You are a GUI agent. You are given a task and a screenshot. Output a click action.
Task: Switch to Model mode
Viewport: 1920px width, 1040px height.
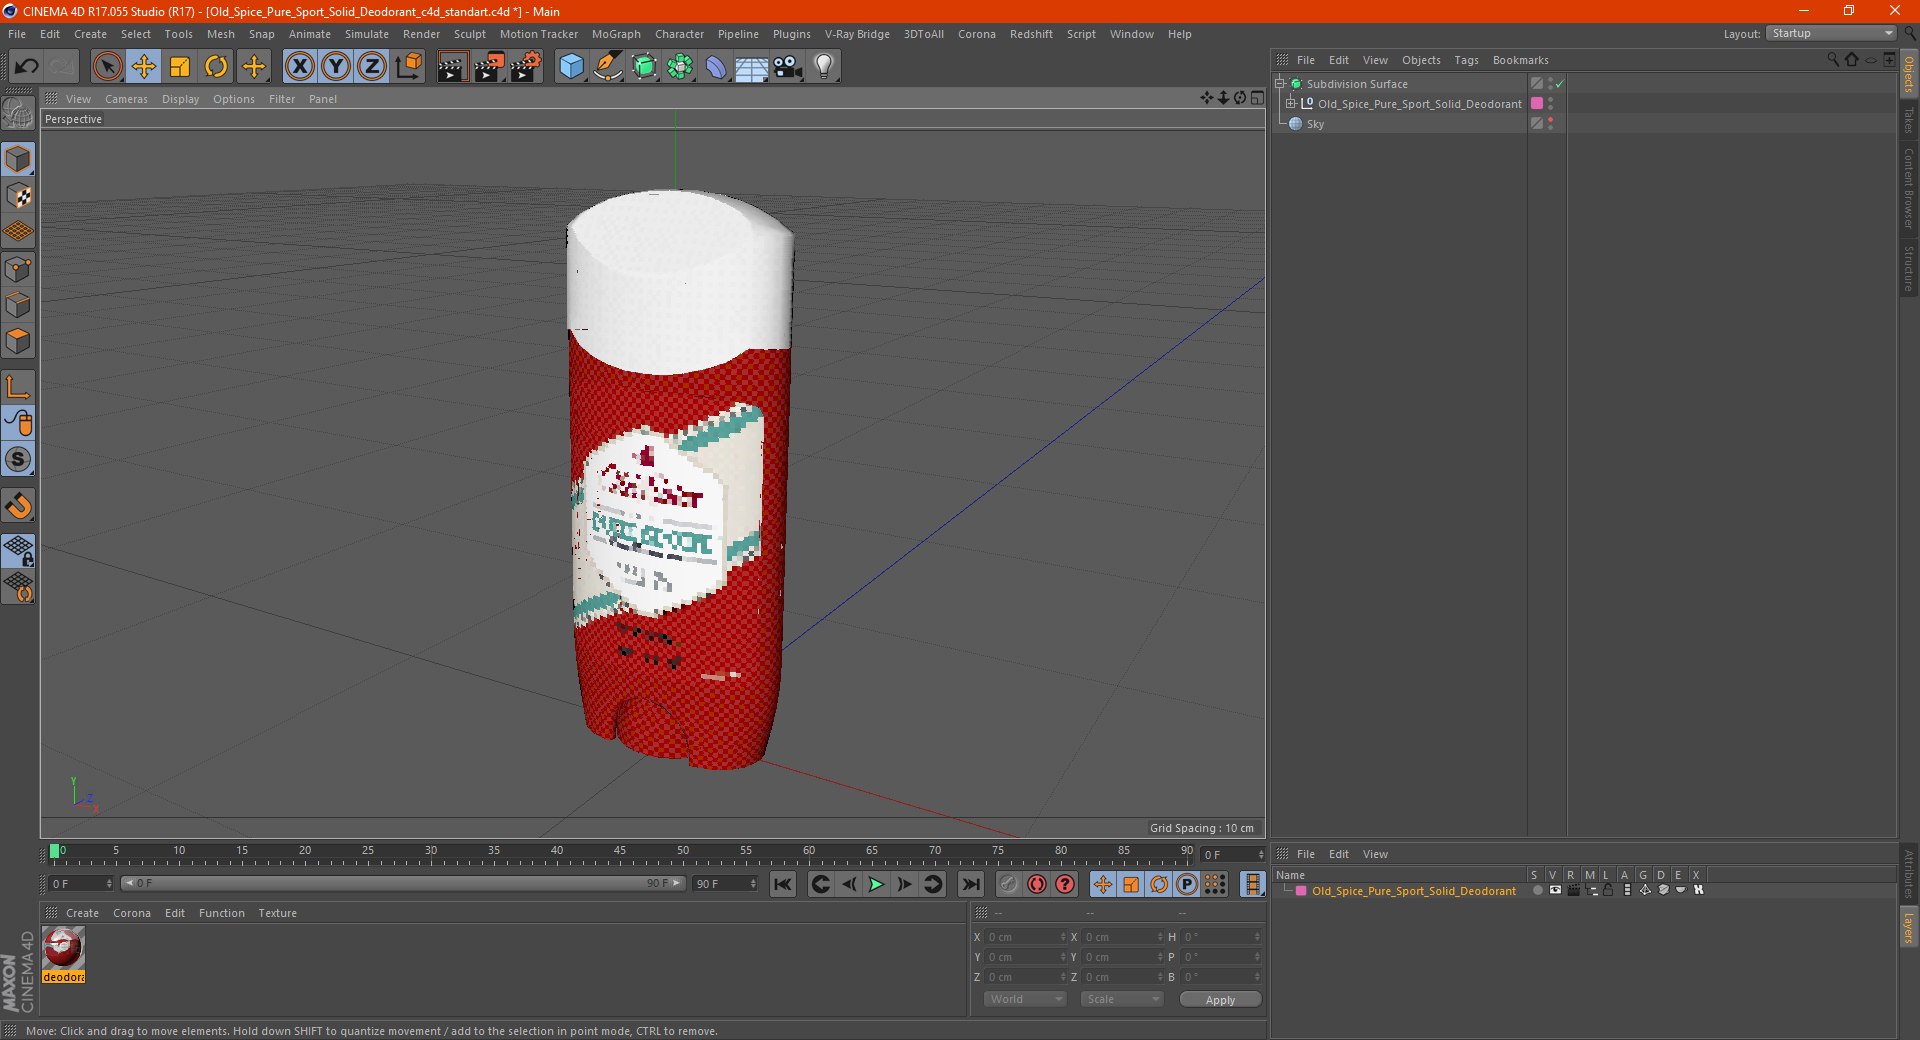(18, 160)
